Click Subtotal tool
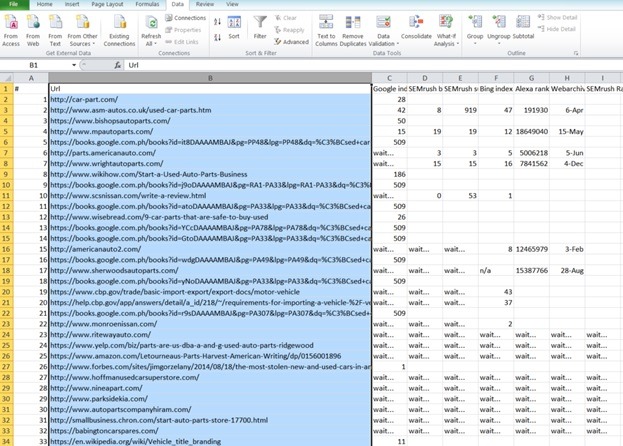Image resolution: width=623 pixels, height=446 pixels. tap(523, 28)
